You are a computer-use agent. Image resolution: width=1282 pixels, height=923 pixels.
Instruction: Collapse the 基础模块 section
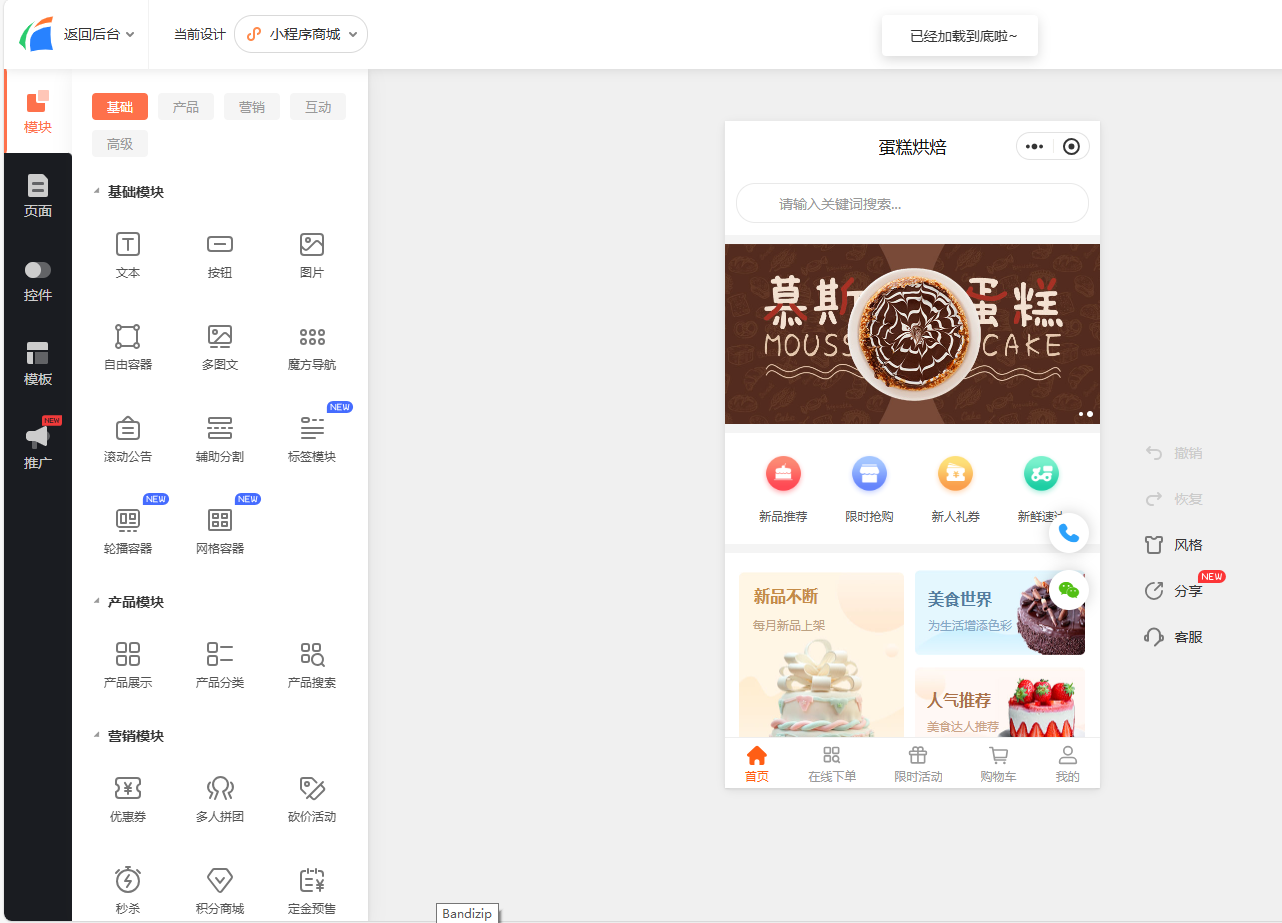point(96,192)
